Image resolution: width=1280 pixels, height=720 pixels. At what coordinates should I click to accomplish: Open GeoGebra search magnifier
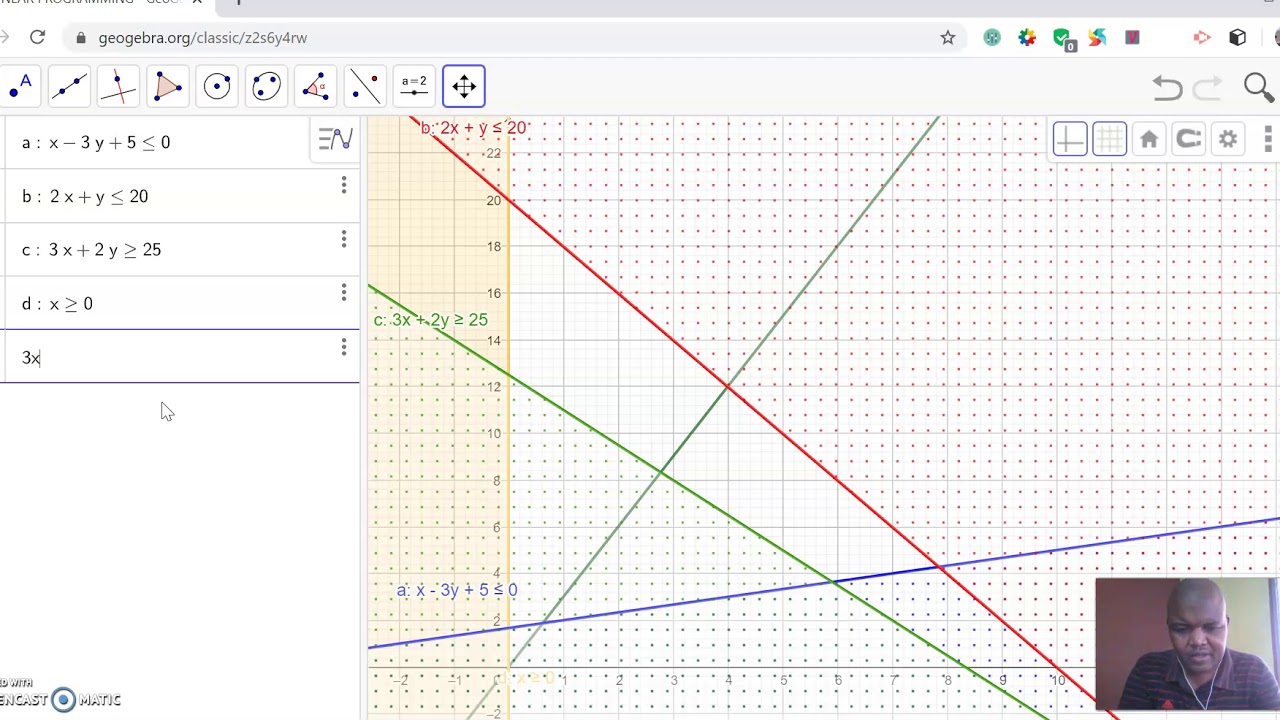click(x=1258, y=88)
